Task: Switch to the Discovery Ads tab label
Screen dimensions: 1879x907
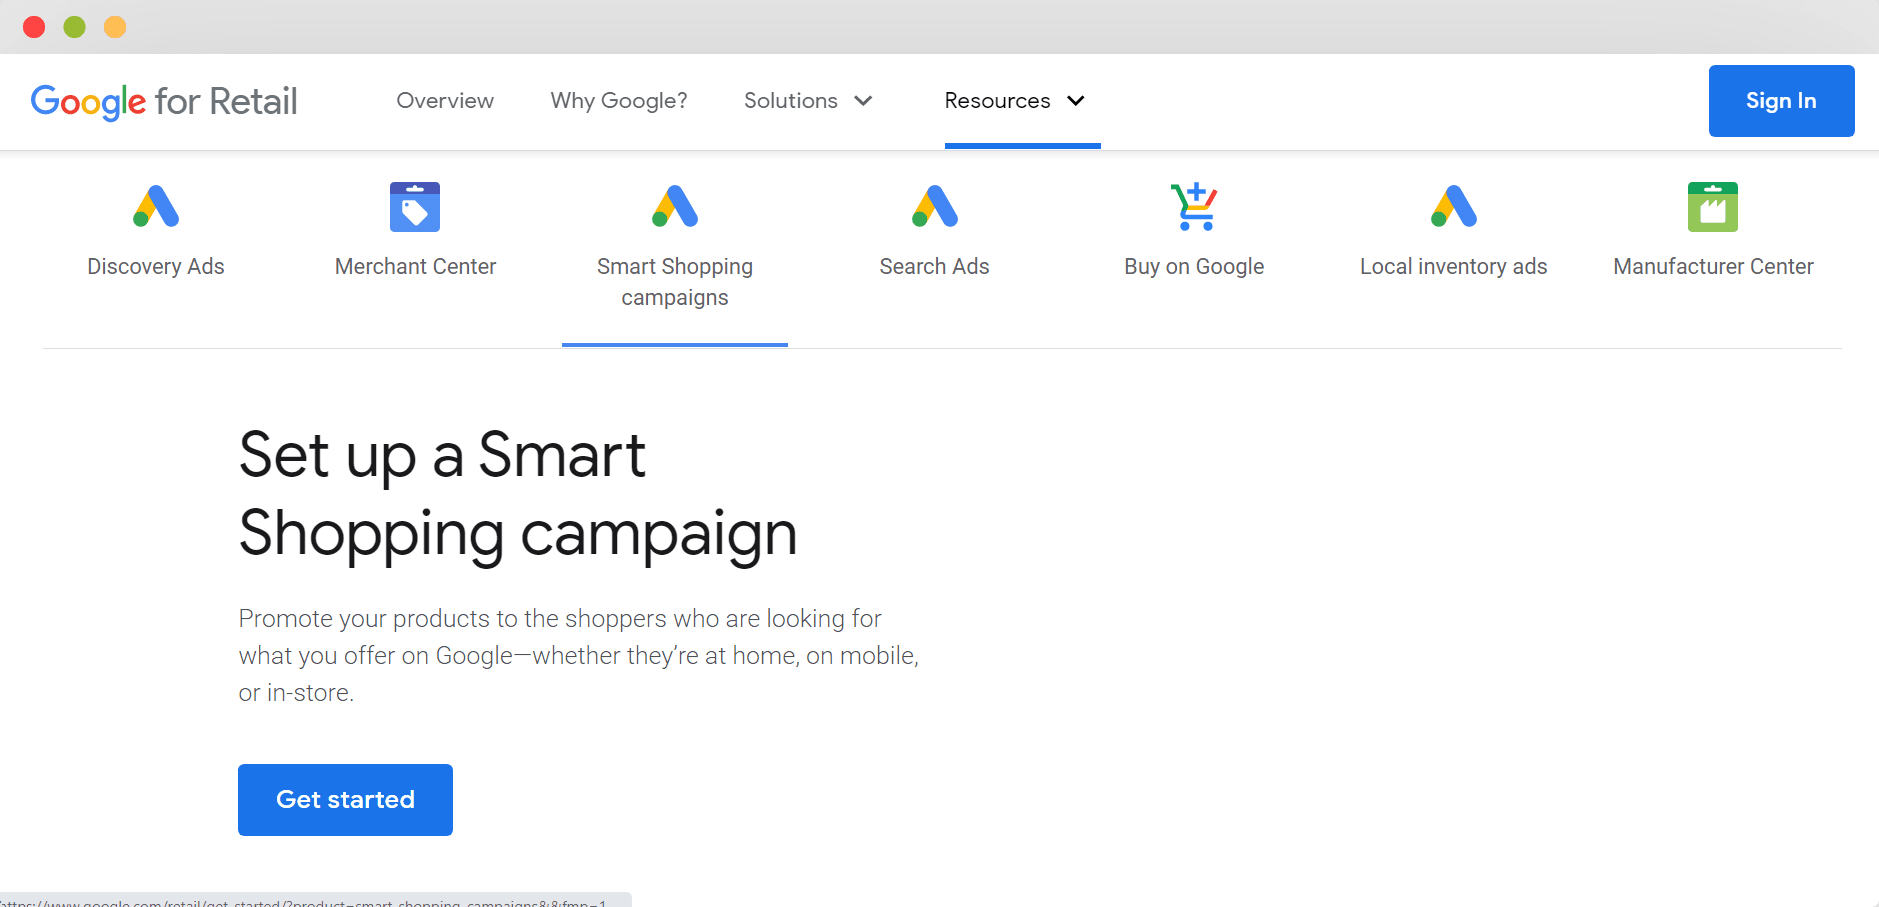Action: coord(156,266)
